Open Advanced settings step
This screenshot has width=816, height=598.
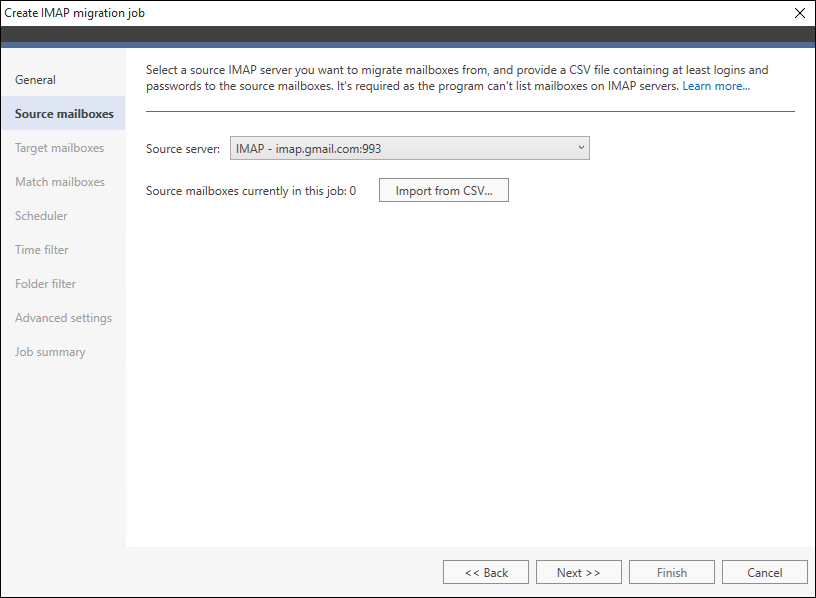pos(63,317)
